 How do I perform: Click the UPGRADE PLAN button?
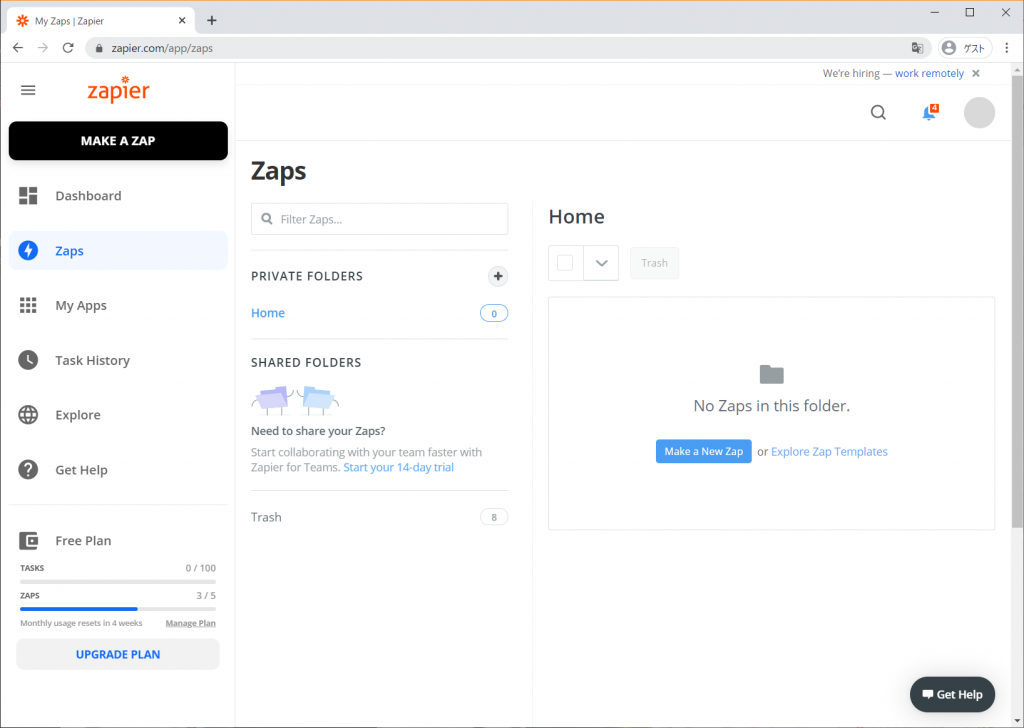pos(118,654)
